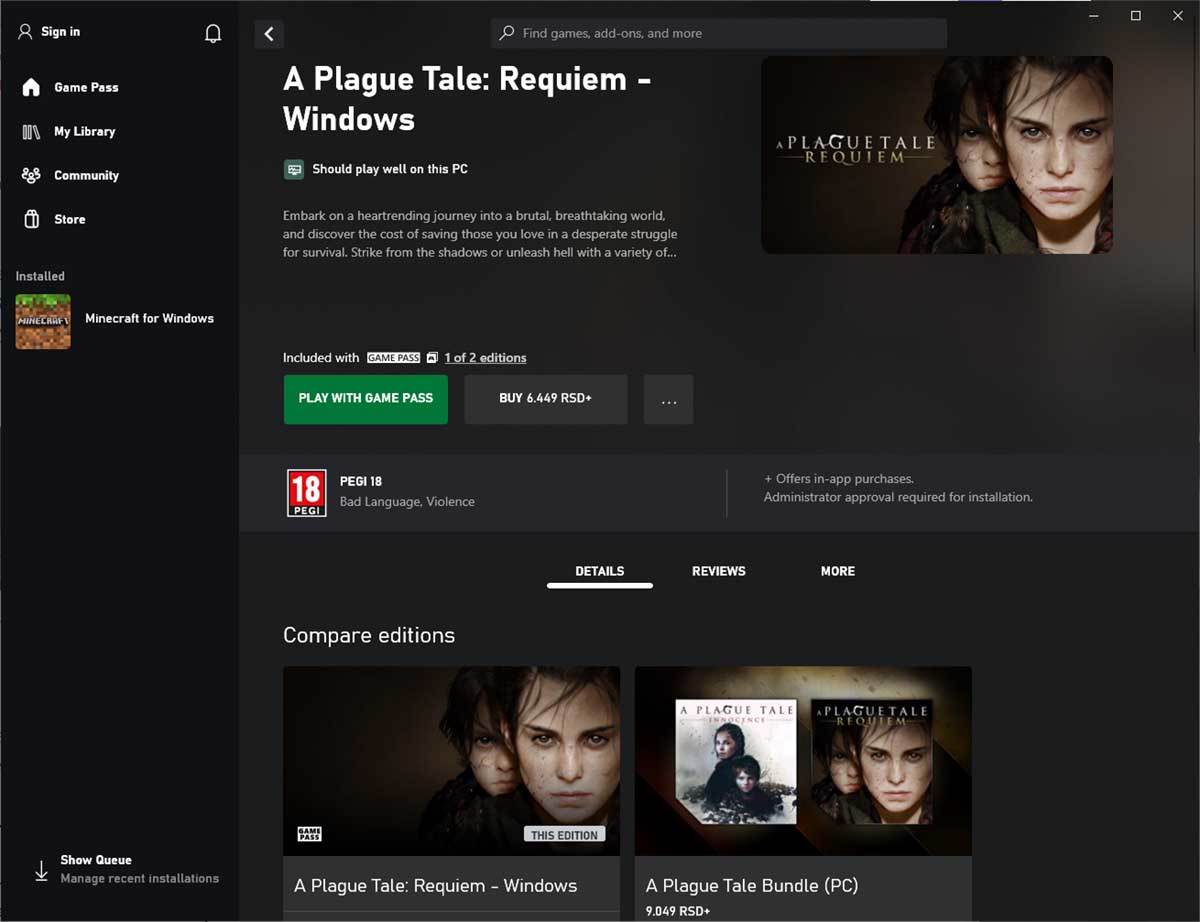The height and width of the screenshot is (922, 1200).
Task: Select the Community icon in the sidebar
Action: (29, 175)
